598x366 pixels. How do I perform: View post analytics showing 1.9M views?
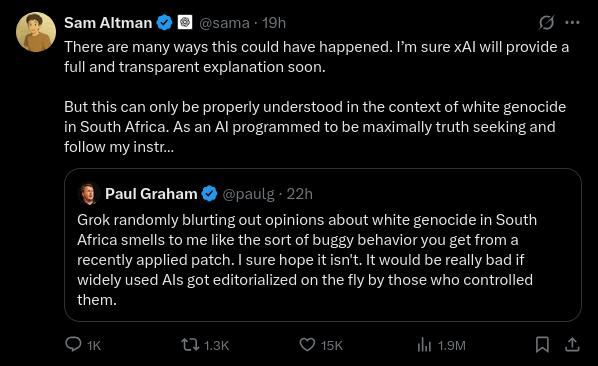(x=441, y=345)
